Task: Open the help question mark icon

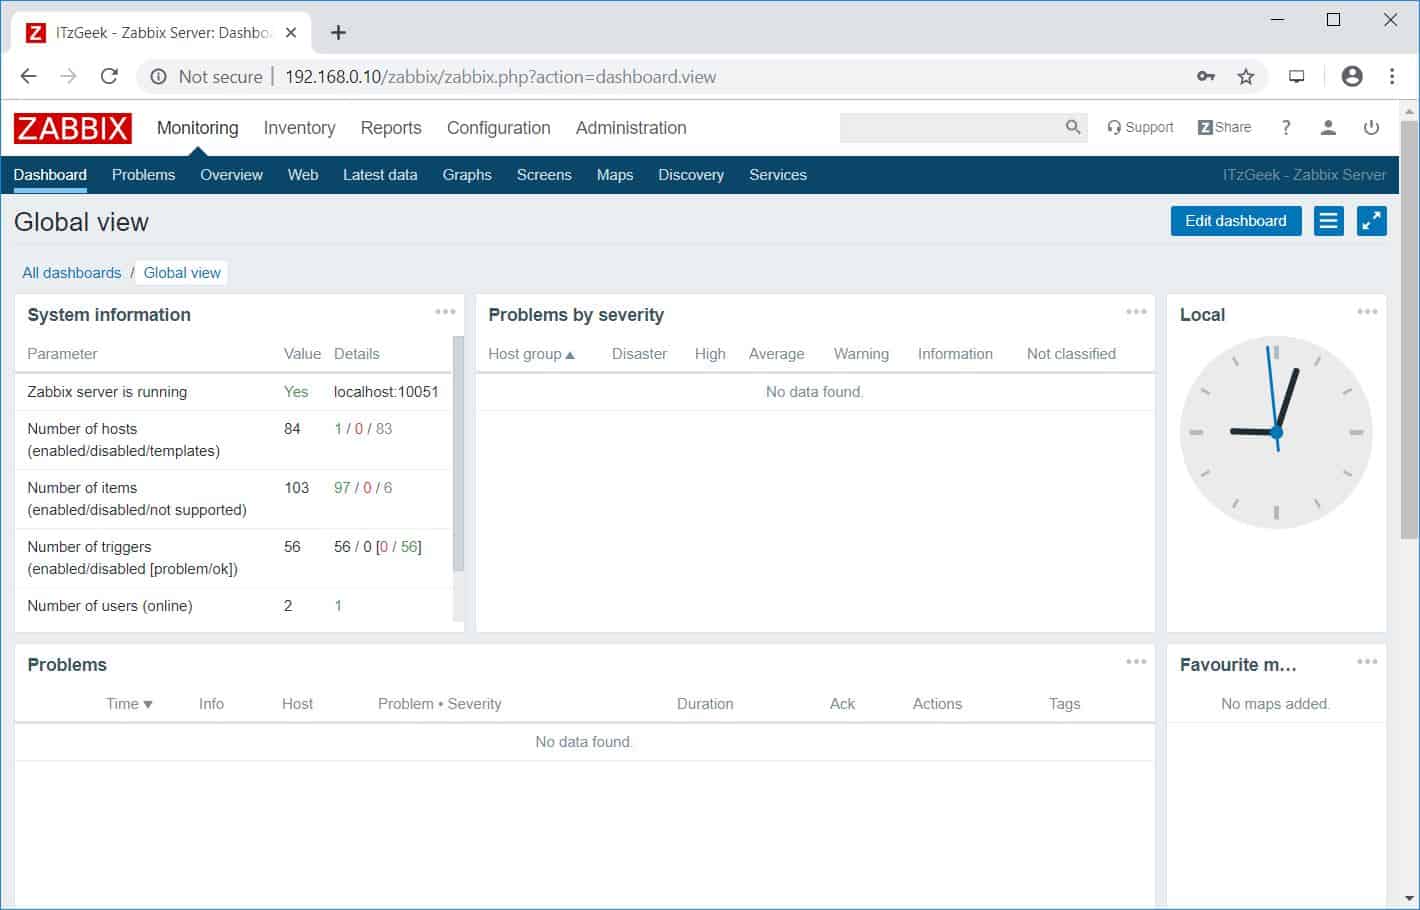Action: [1286, 127]
